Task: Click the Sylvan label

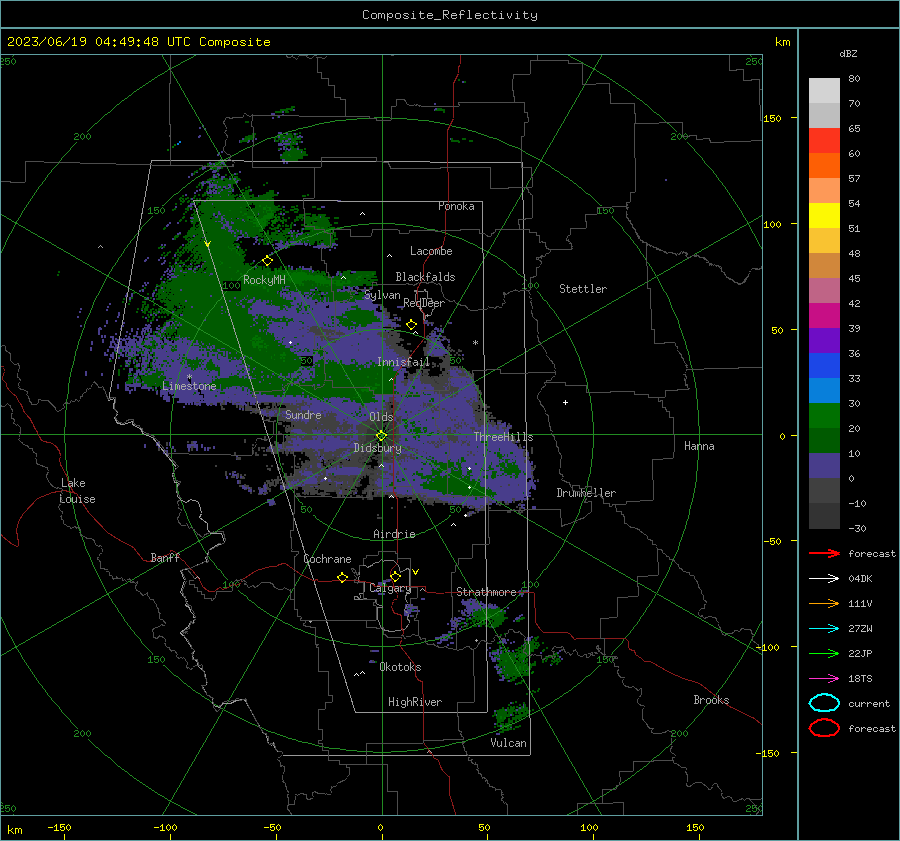Action: click(382, 295)
